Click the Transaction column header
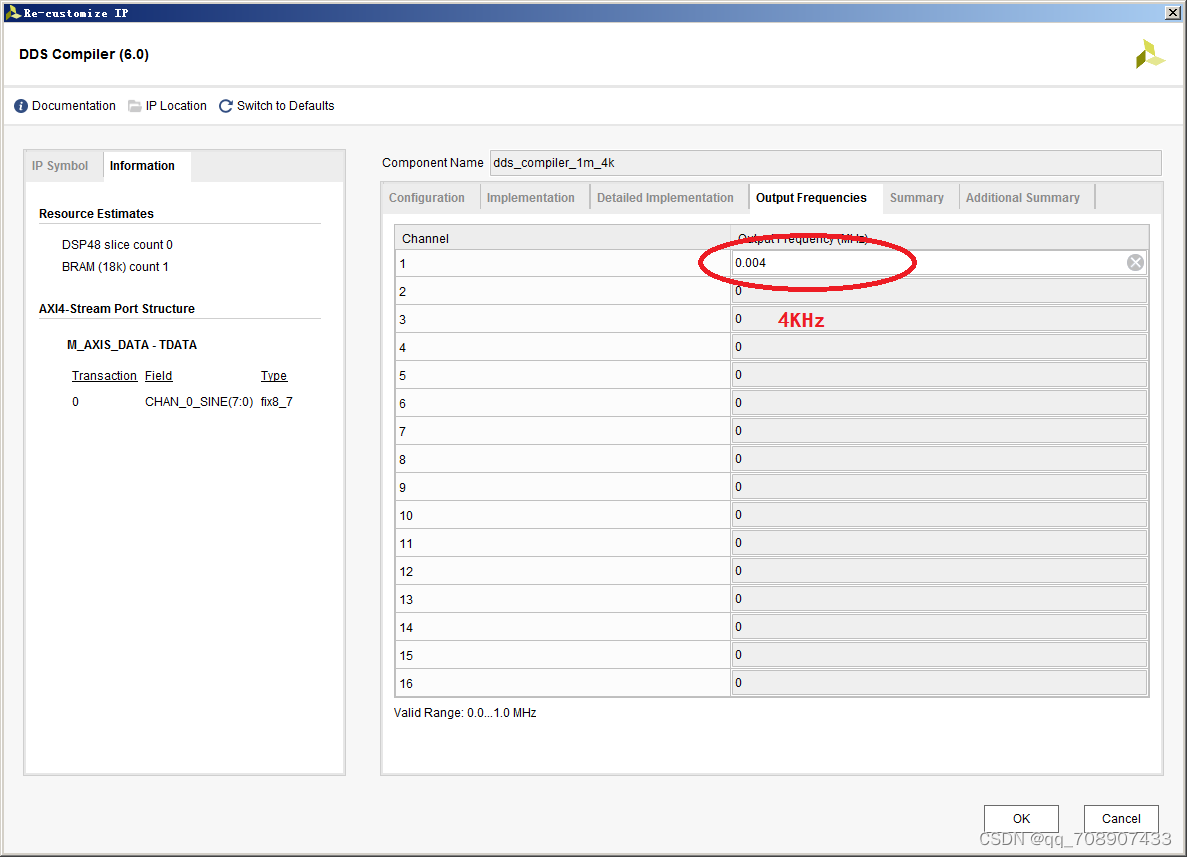 pyautogui.click(x=104, y=376)
